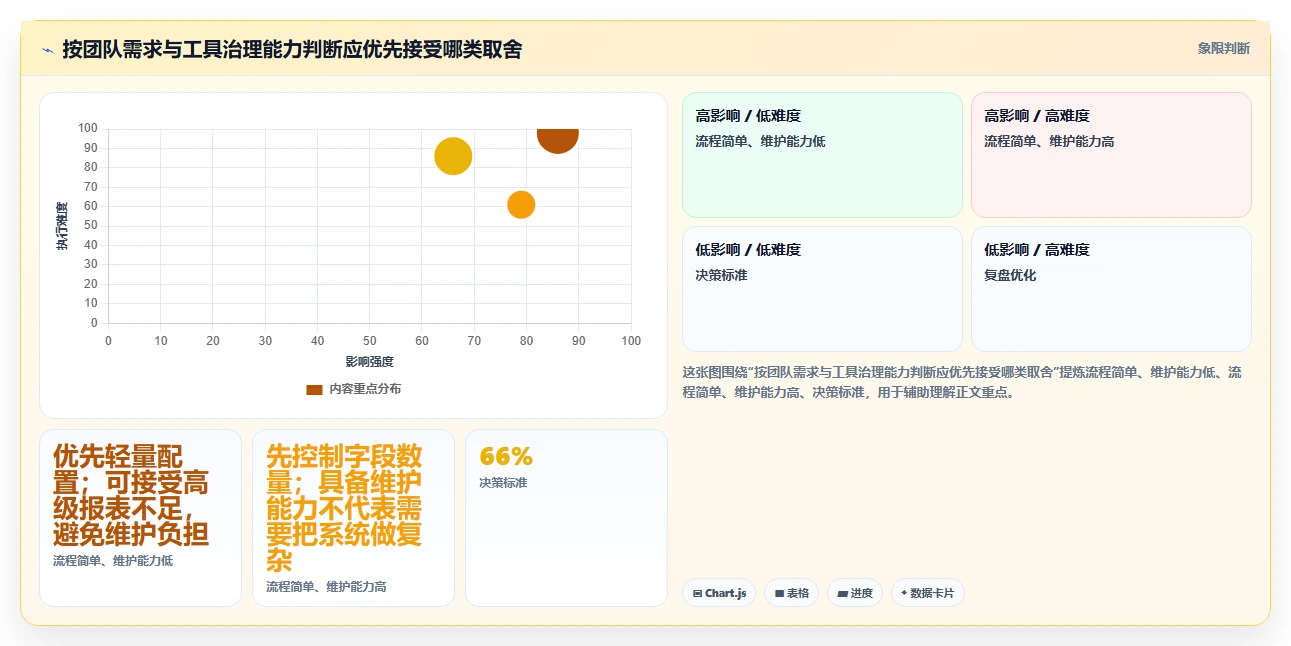This screenshot has height=646, width=1291.
Task: Click the Chart.js tag chip
Action: point(719,593)
